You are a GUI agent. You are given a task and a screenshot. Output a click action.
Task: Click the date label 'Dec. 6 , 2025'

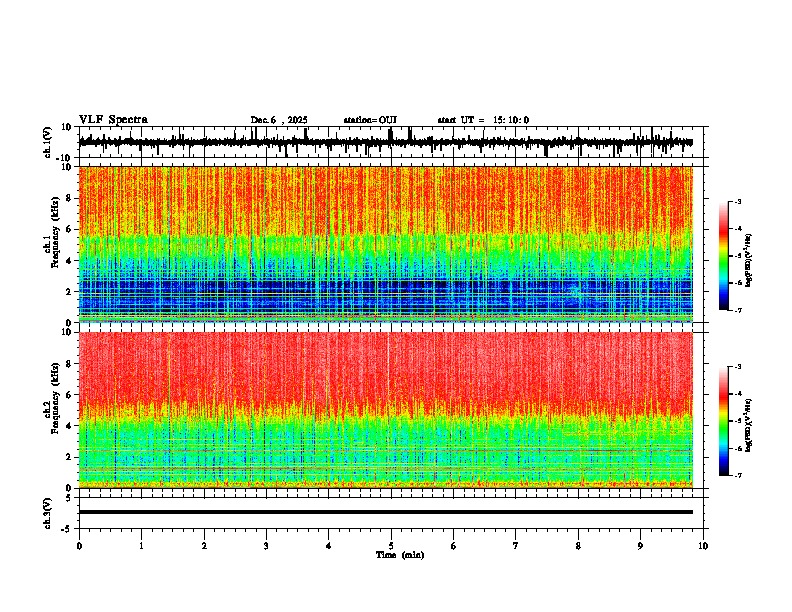pyautogui.click(x=279, y=120)
